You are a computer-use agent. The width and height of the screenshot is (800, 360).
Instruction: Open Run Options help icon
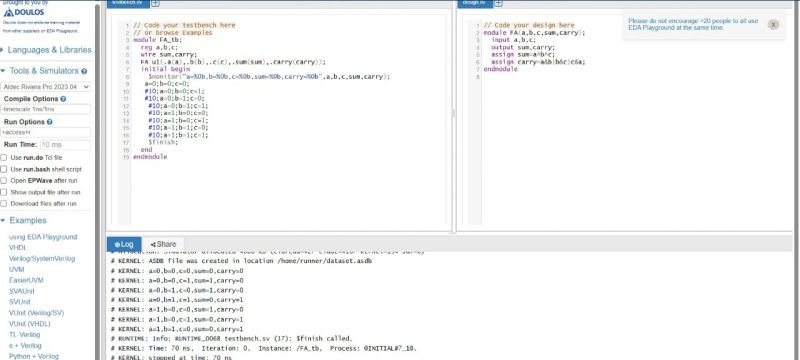coord(49,122)
